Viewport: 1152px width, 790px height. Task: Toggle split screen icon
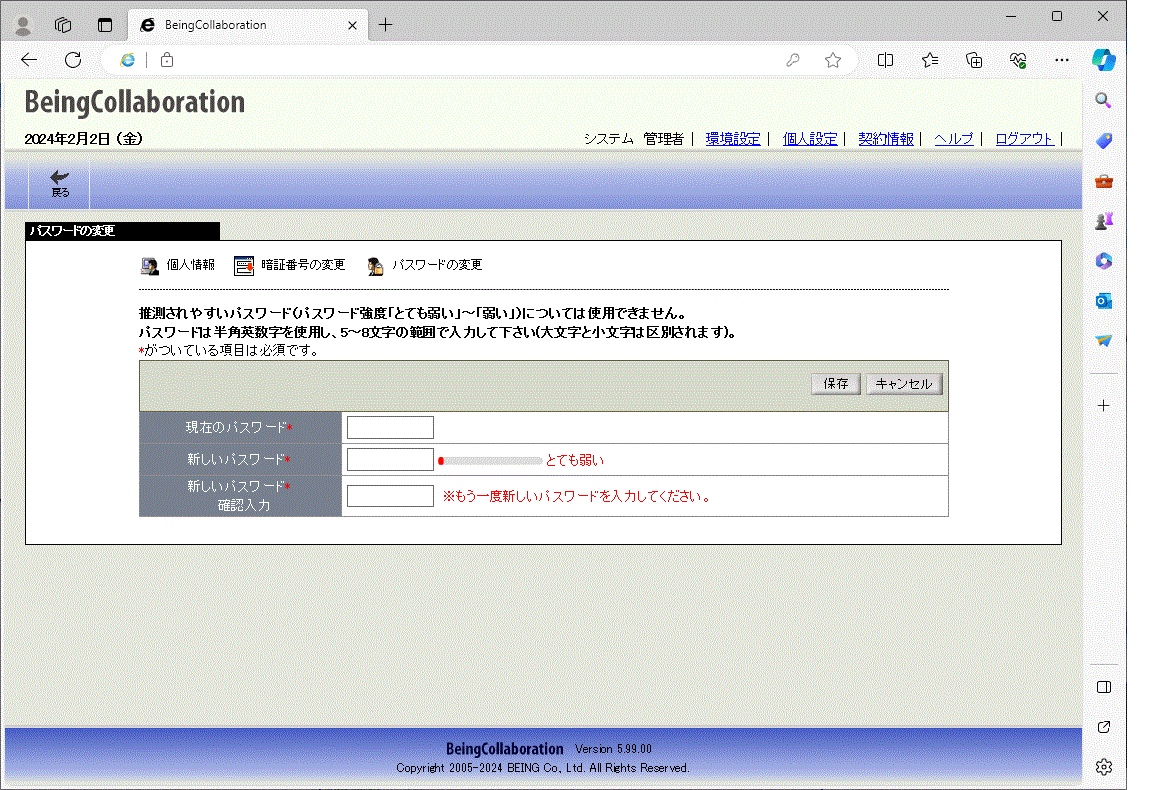click(x=885, y=60)
